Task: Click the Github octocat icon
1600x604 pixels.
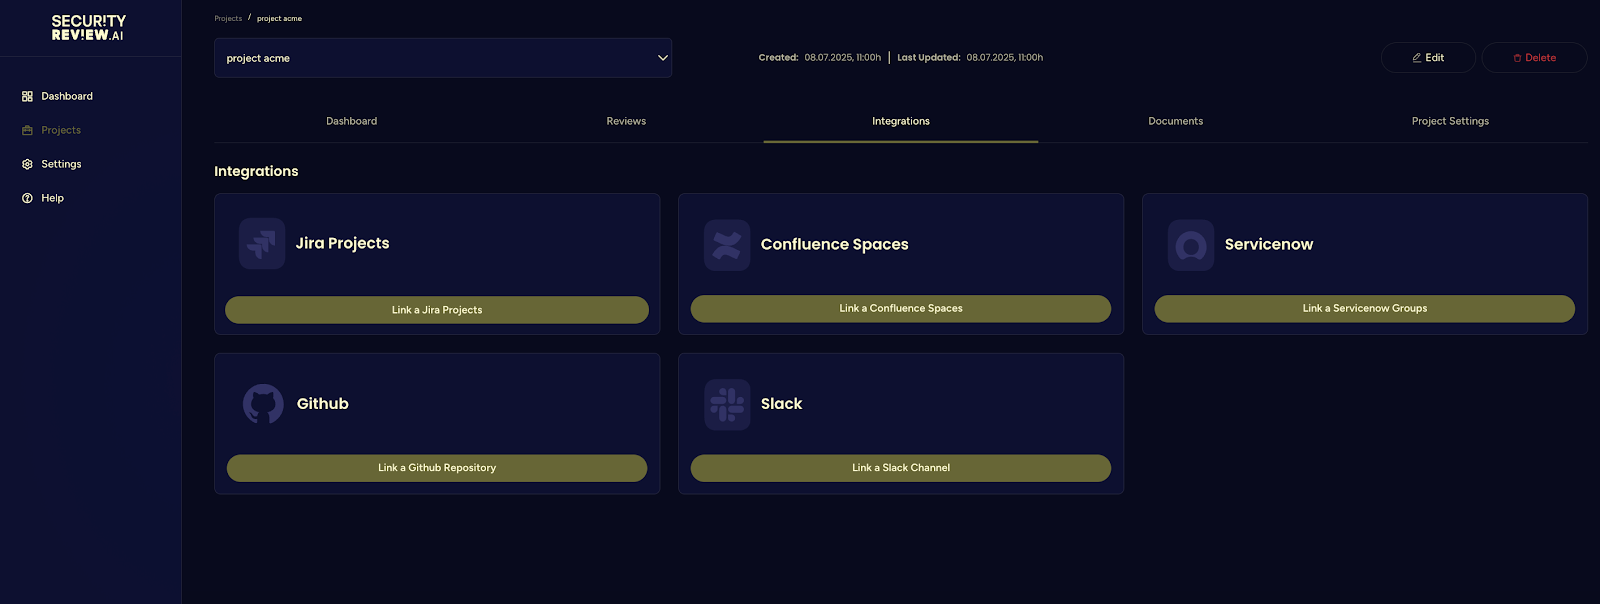Action: (x=263, y=404)
